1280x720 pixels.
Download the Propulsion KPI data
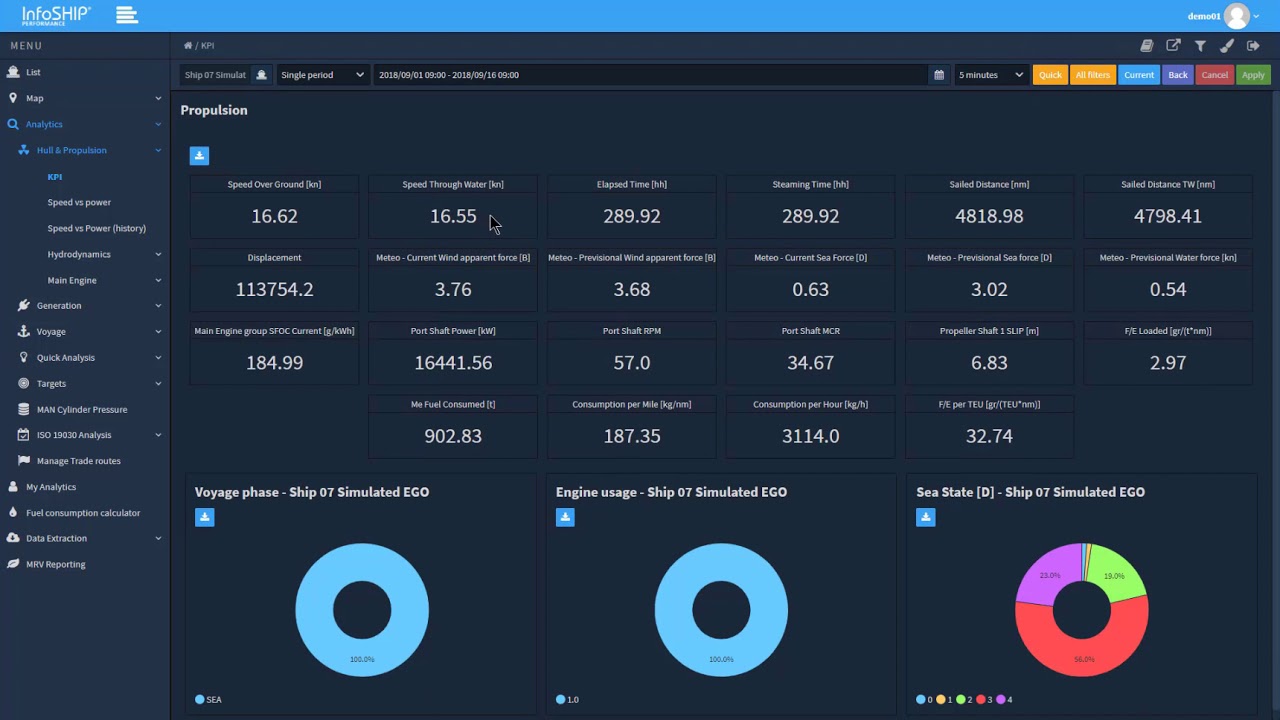[x=199, y=155]
